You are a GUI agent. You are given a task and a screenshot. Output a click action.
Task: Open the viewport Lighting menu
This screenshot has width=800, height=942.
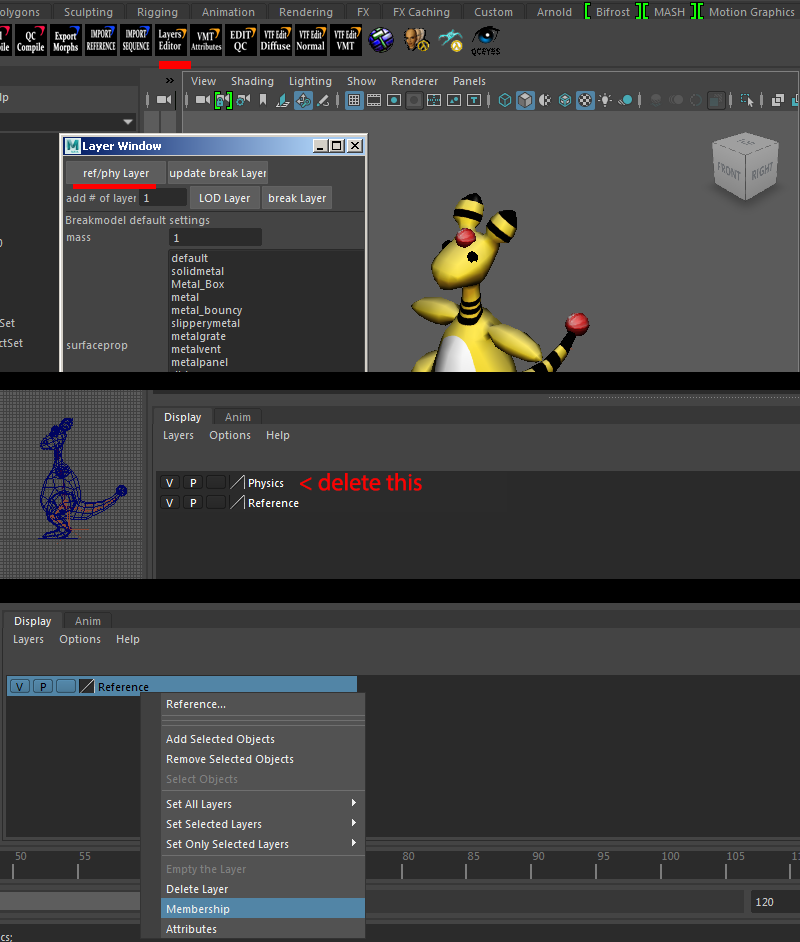click(x=310, y=81)
